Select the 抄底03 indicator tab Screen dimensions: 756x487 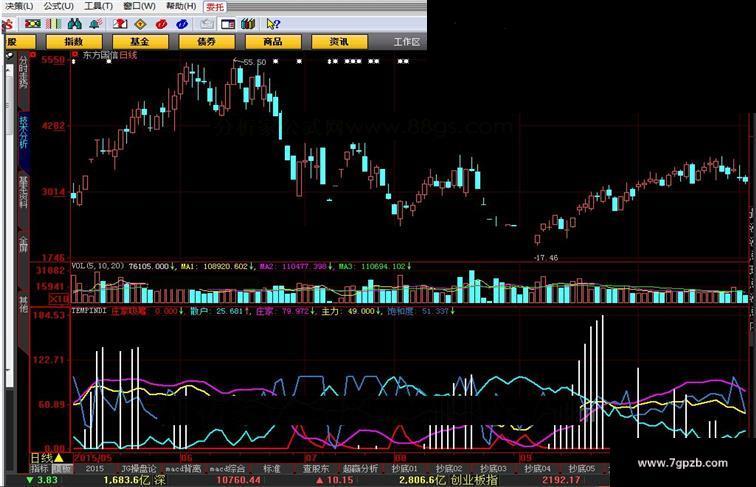[493, 468]
